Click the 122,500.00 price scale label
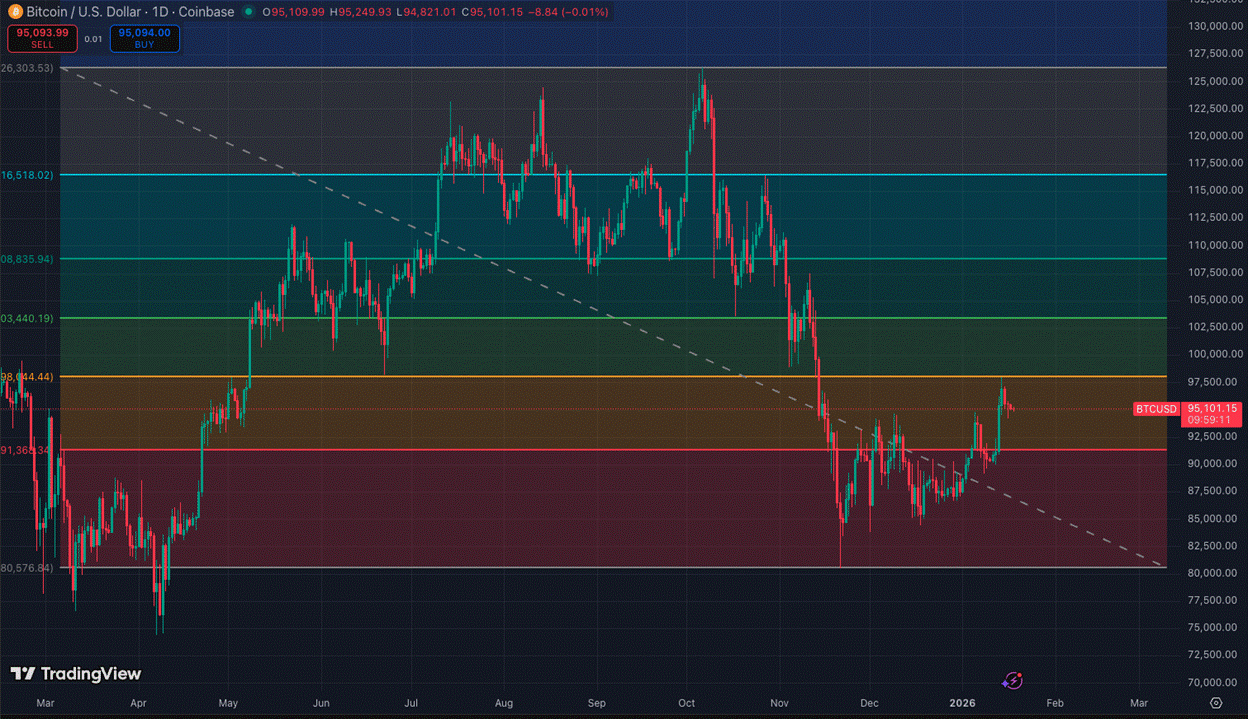The height and width of the screenshot is (719, 1248). tap(1213, 108)
